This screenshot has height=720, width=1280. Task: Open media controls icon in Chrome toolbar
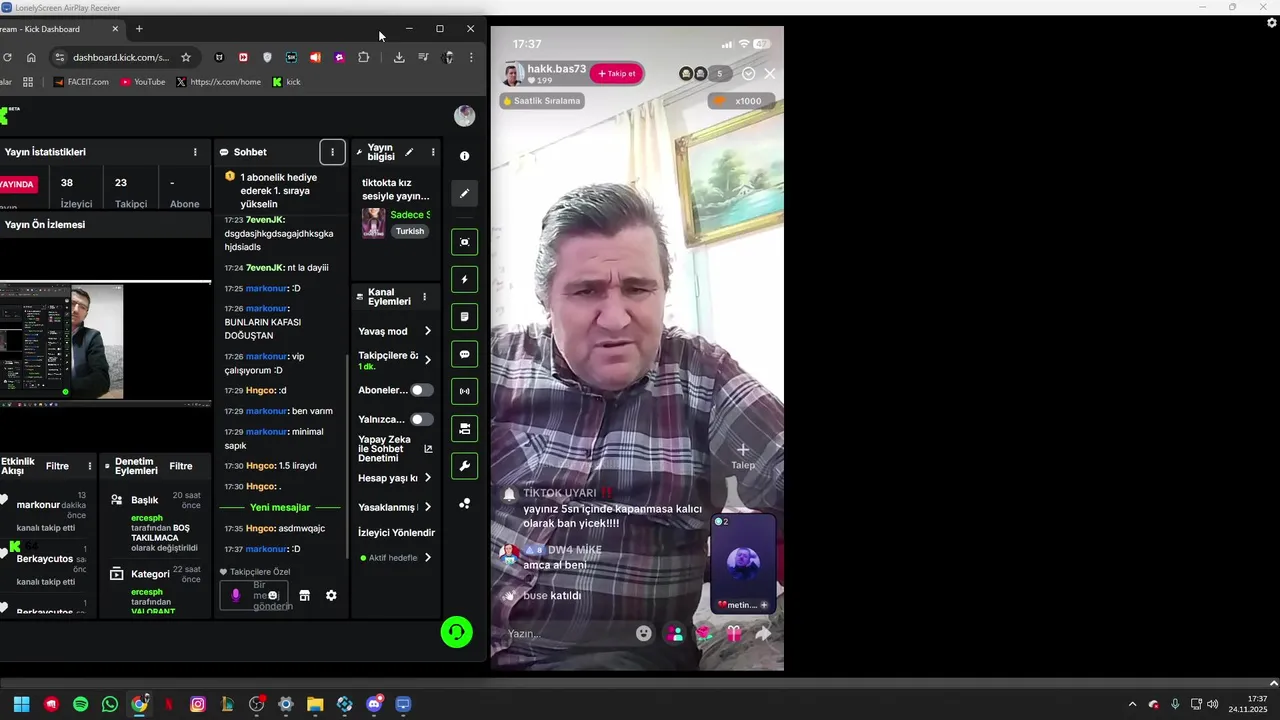click(x=423, y=57)
